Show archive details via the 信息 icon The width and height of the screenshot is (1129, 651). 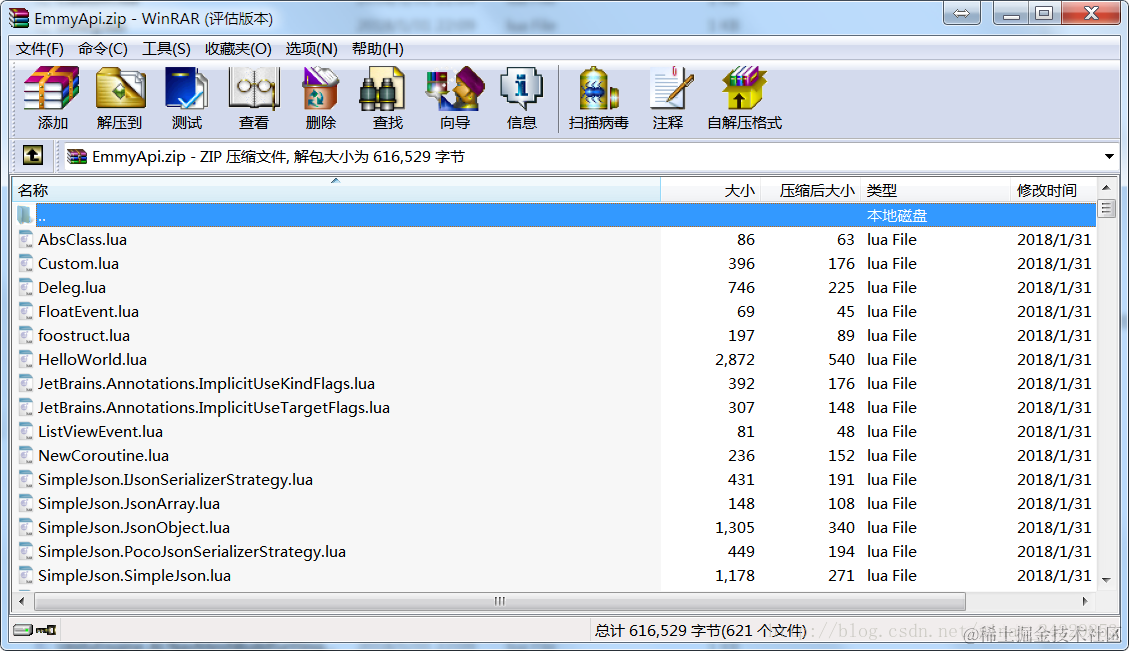point(521,97)
